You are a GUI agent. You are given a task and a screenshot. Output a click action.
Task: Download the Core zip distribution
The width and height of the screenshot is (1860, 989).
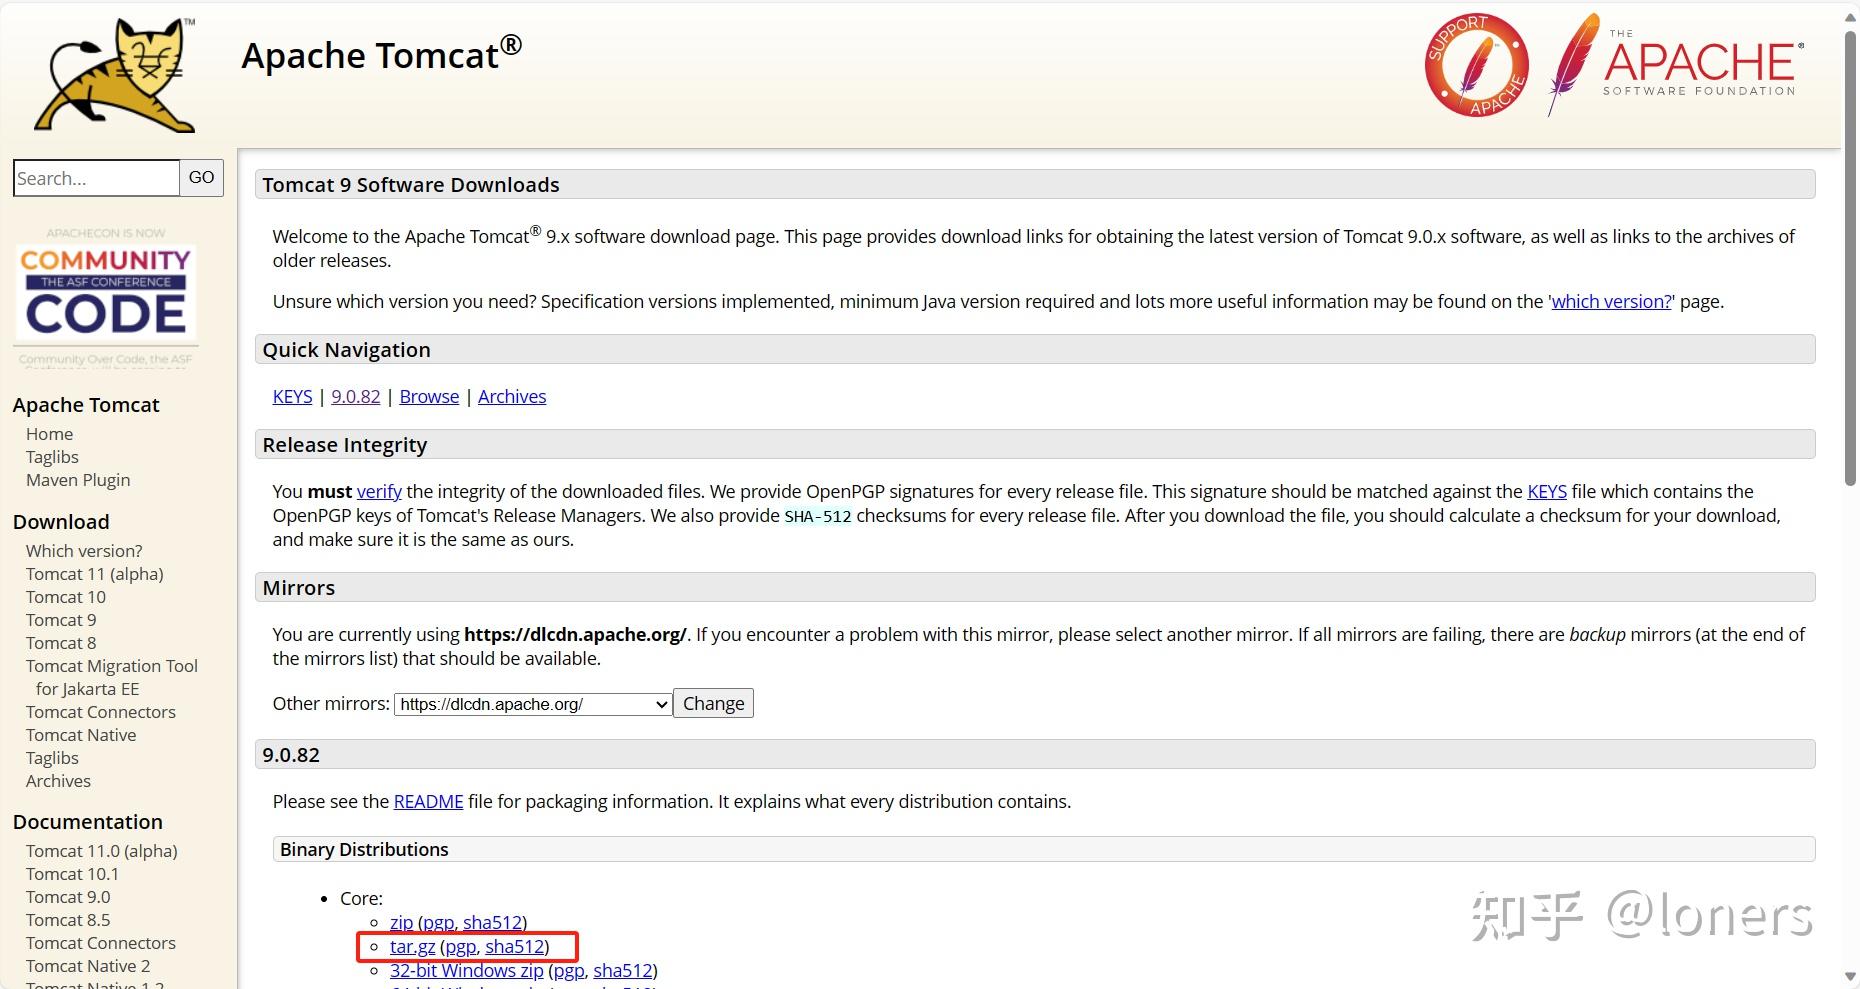click(401, 923)
